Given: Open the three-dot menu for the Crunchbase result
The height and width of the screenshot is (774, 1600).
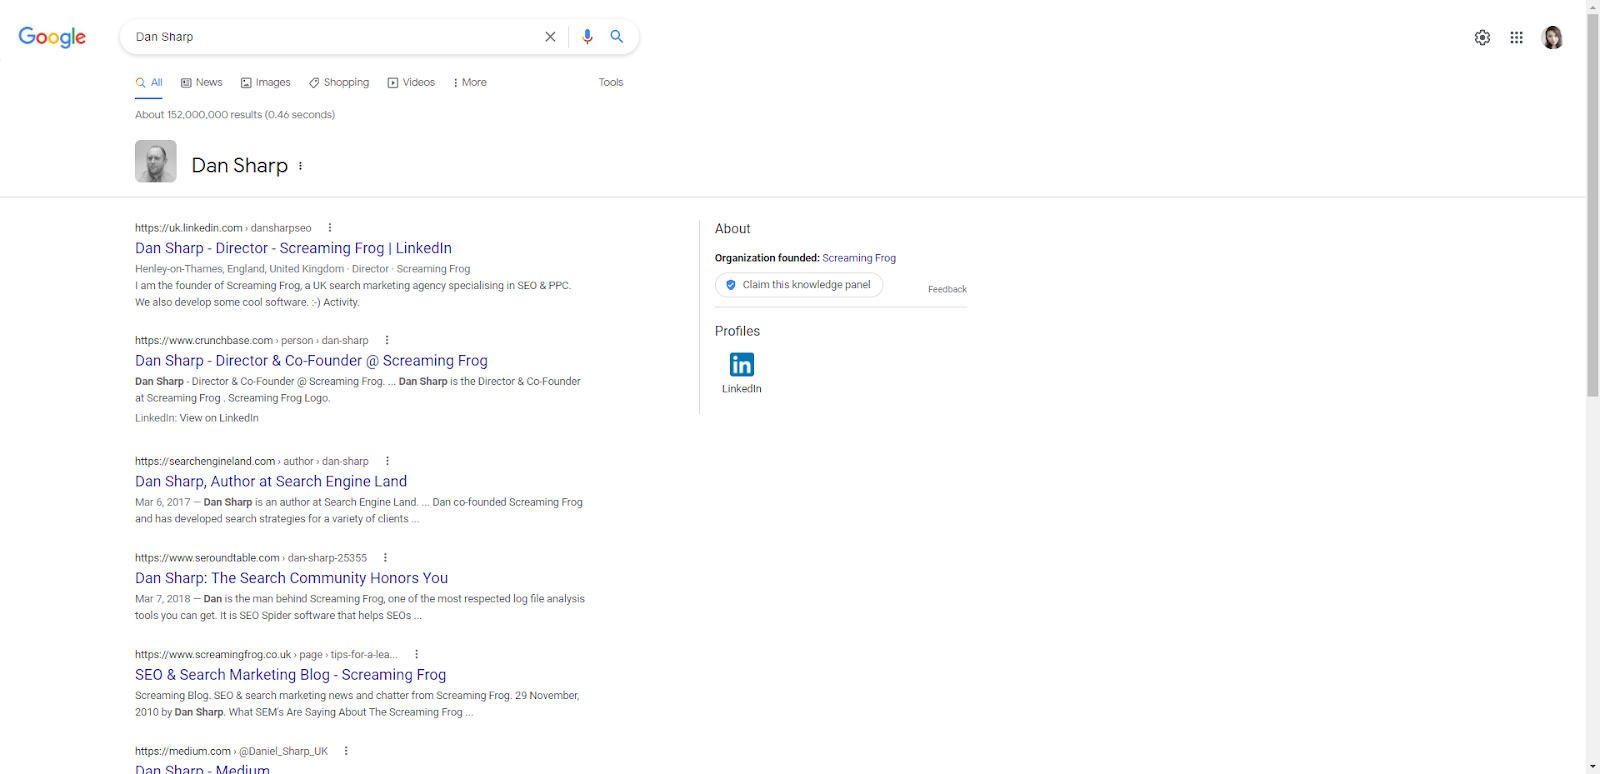Looking at the screenshot, I should (387, 340).
